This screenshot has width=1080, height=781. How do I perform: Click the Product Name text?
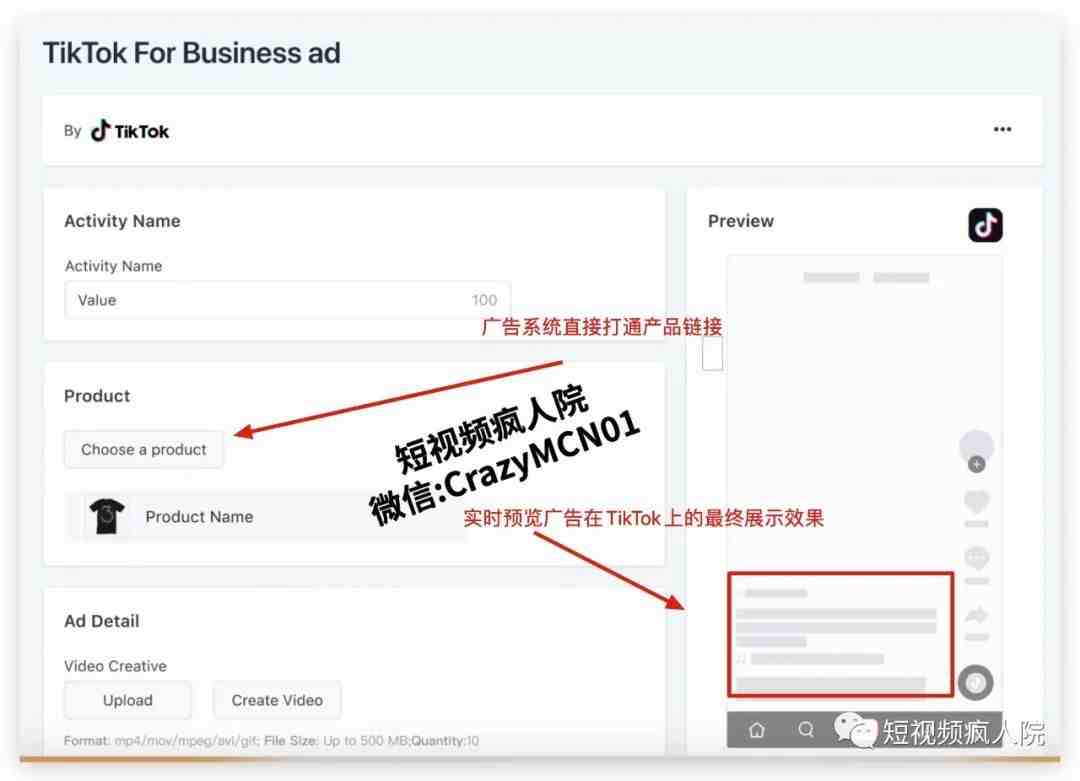click(199, 517)
